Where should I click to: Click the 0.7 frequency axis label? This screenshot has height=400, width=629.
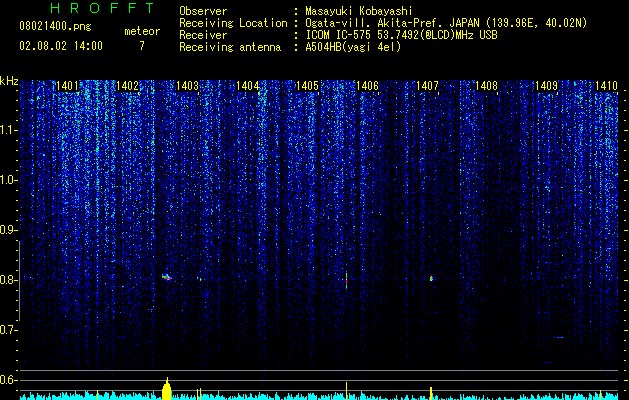pyautogui.click(x=9, y=330)
